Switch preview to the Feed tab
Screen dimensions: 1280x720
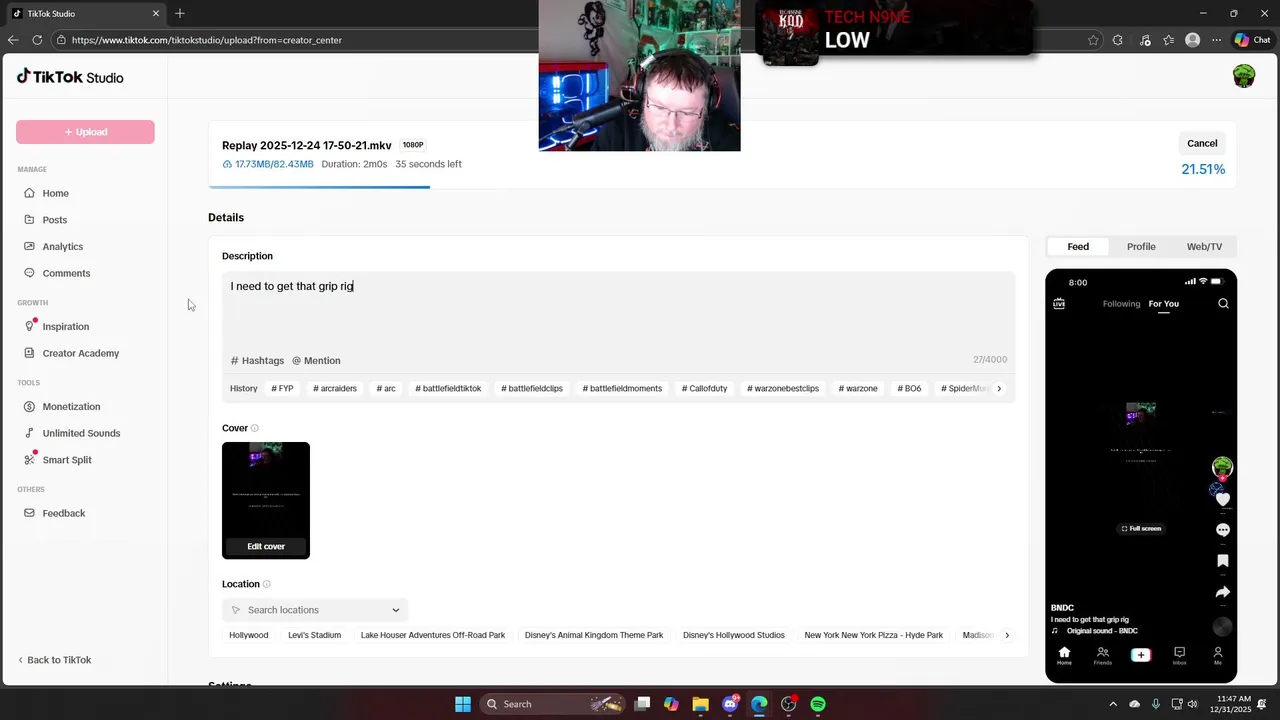pyautogui.click(x=1078, y=247)
